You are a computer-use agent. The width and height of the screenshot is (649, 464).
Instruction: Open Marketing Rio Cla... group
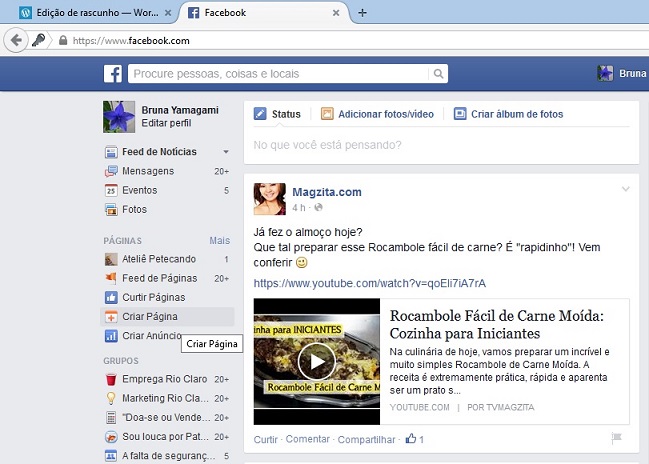tap(167, 398)
